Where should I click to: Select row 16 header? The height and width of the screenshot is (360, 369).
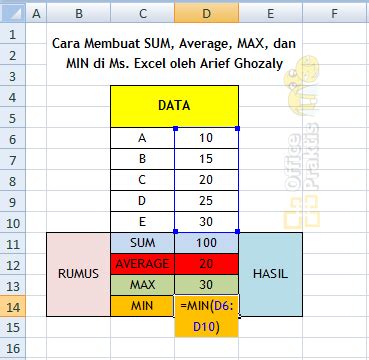pos(12,348)
